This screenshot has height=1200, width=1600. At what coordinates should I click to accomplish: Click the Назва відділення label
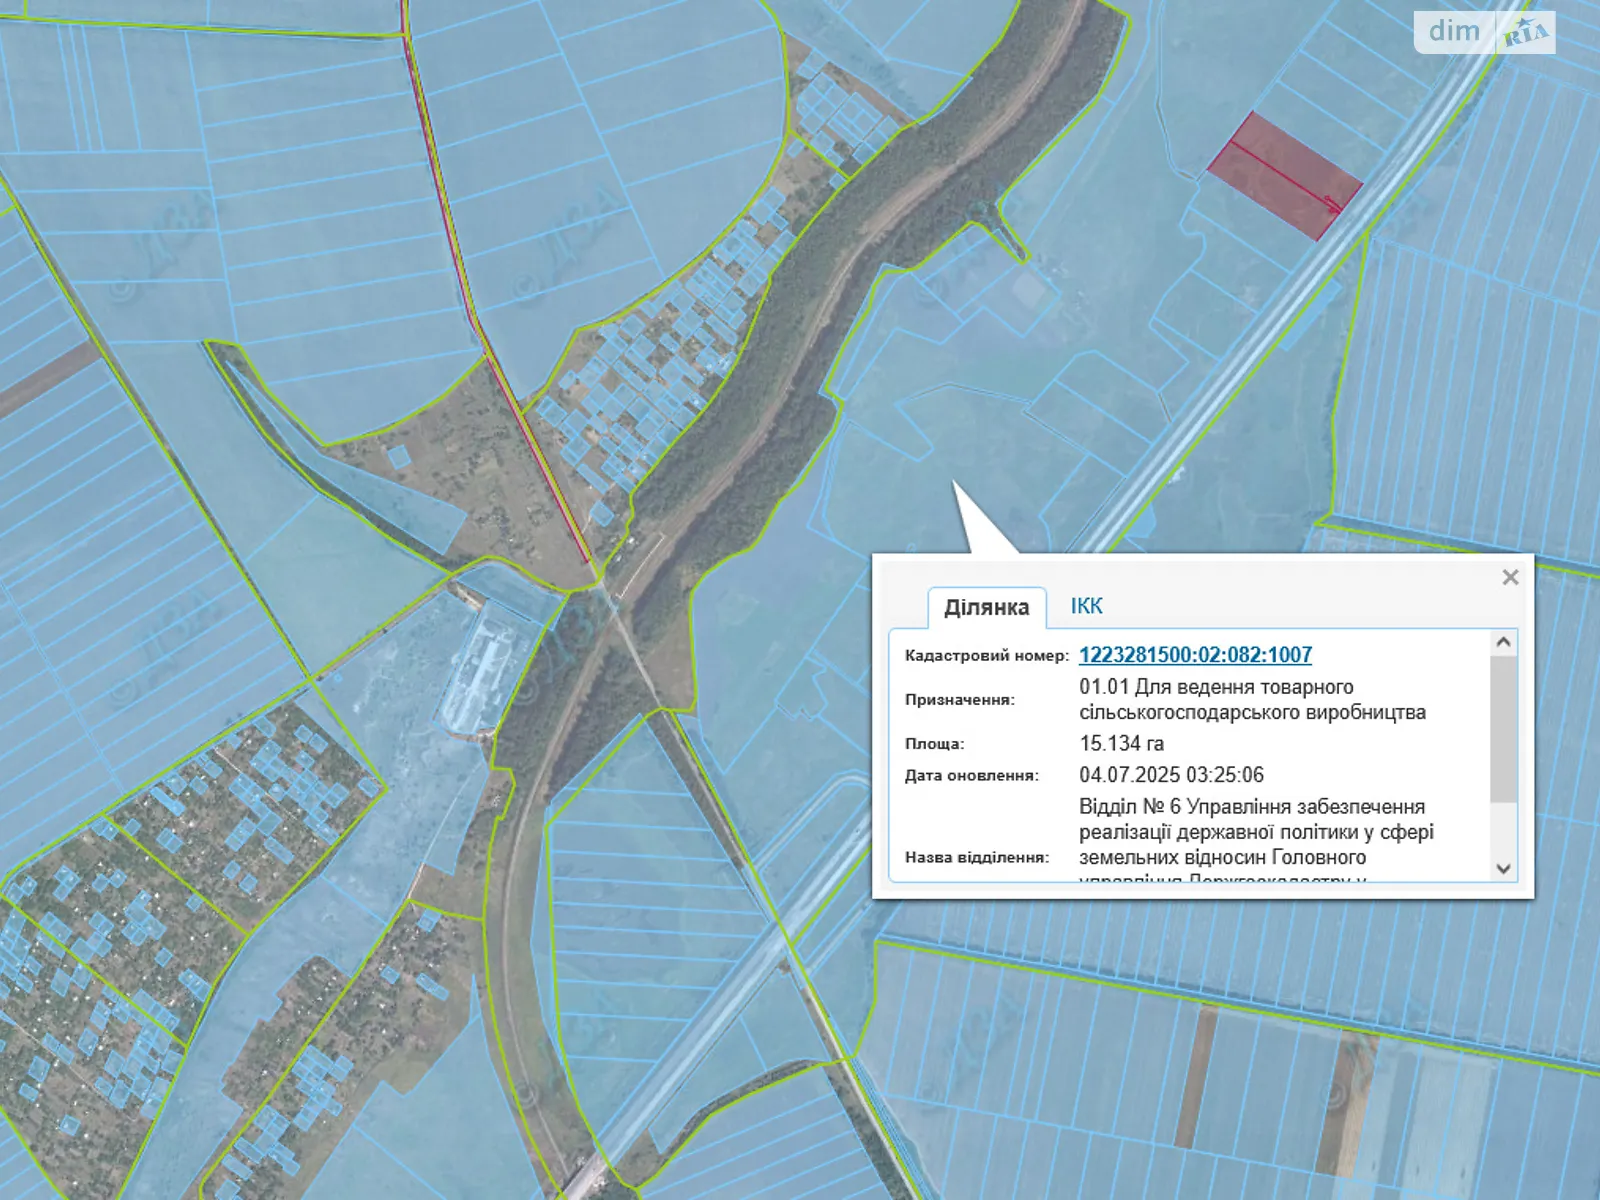[x=976, y=857]
